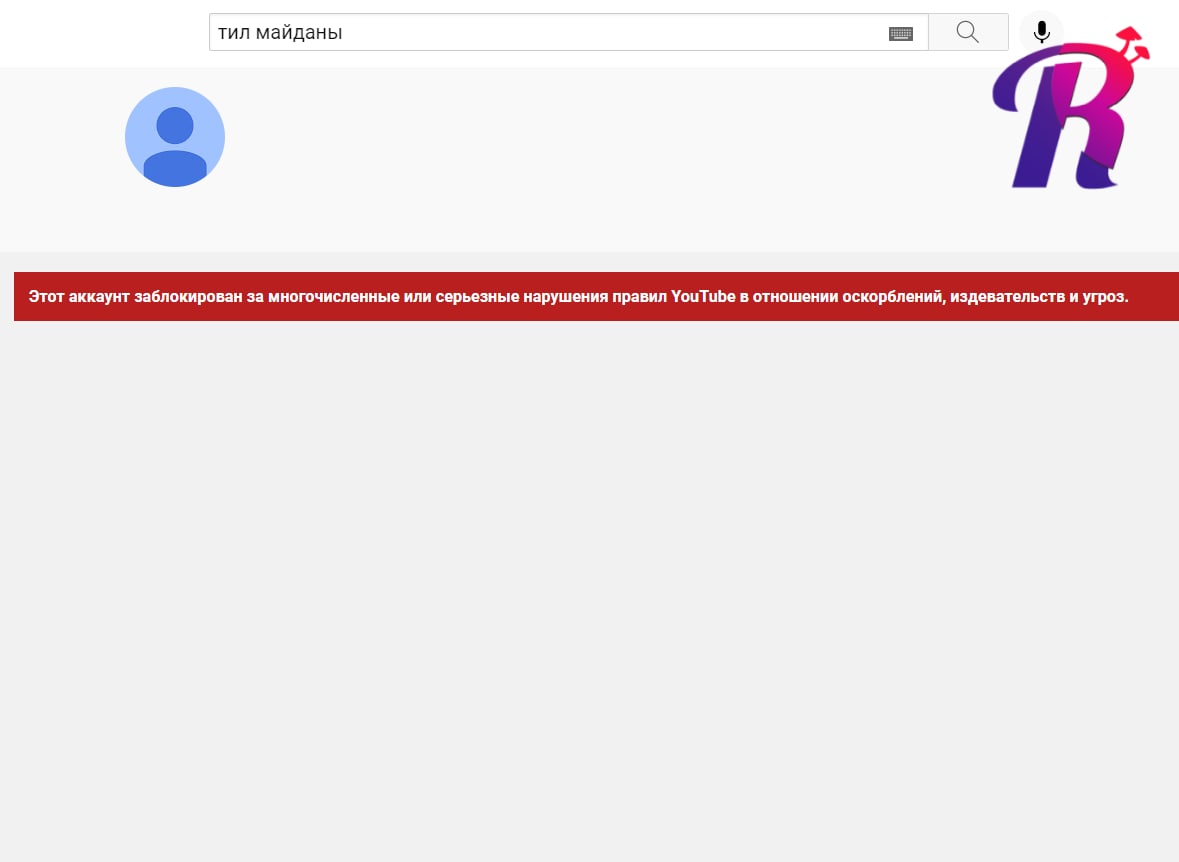Click the silhouette figure inside the channel avatar
The width and height of the screenshot is (1179, 862).
[175, 145]
